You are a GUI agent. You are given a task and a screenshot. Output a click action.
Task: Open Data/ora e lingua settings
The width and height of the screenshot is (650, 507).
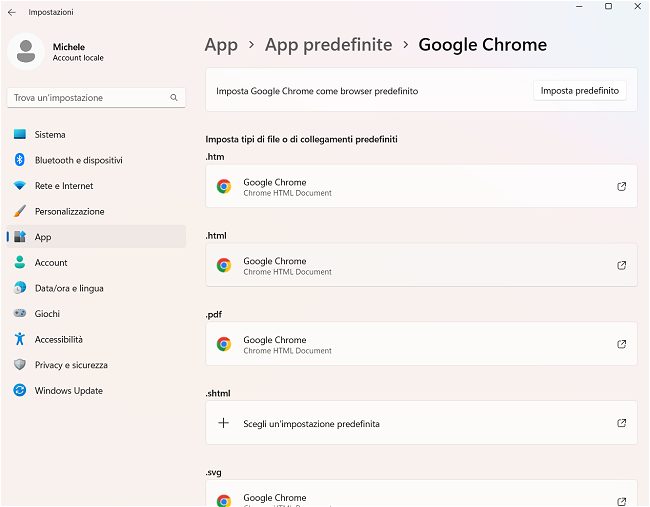96,288
